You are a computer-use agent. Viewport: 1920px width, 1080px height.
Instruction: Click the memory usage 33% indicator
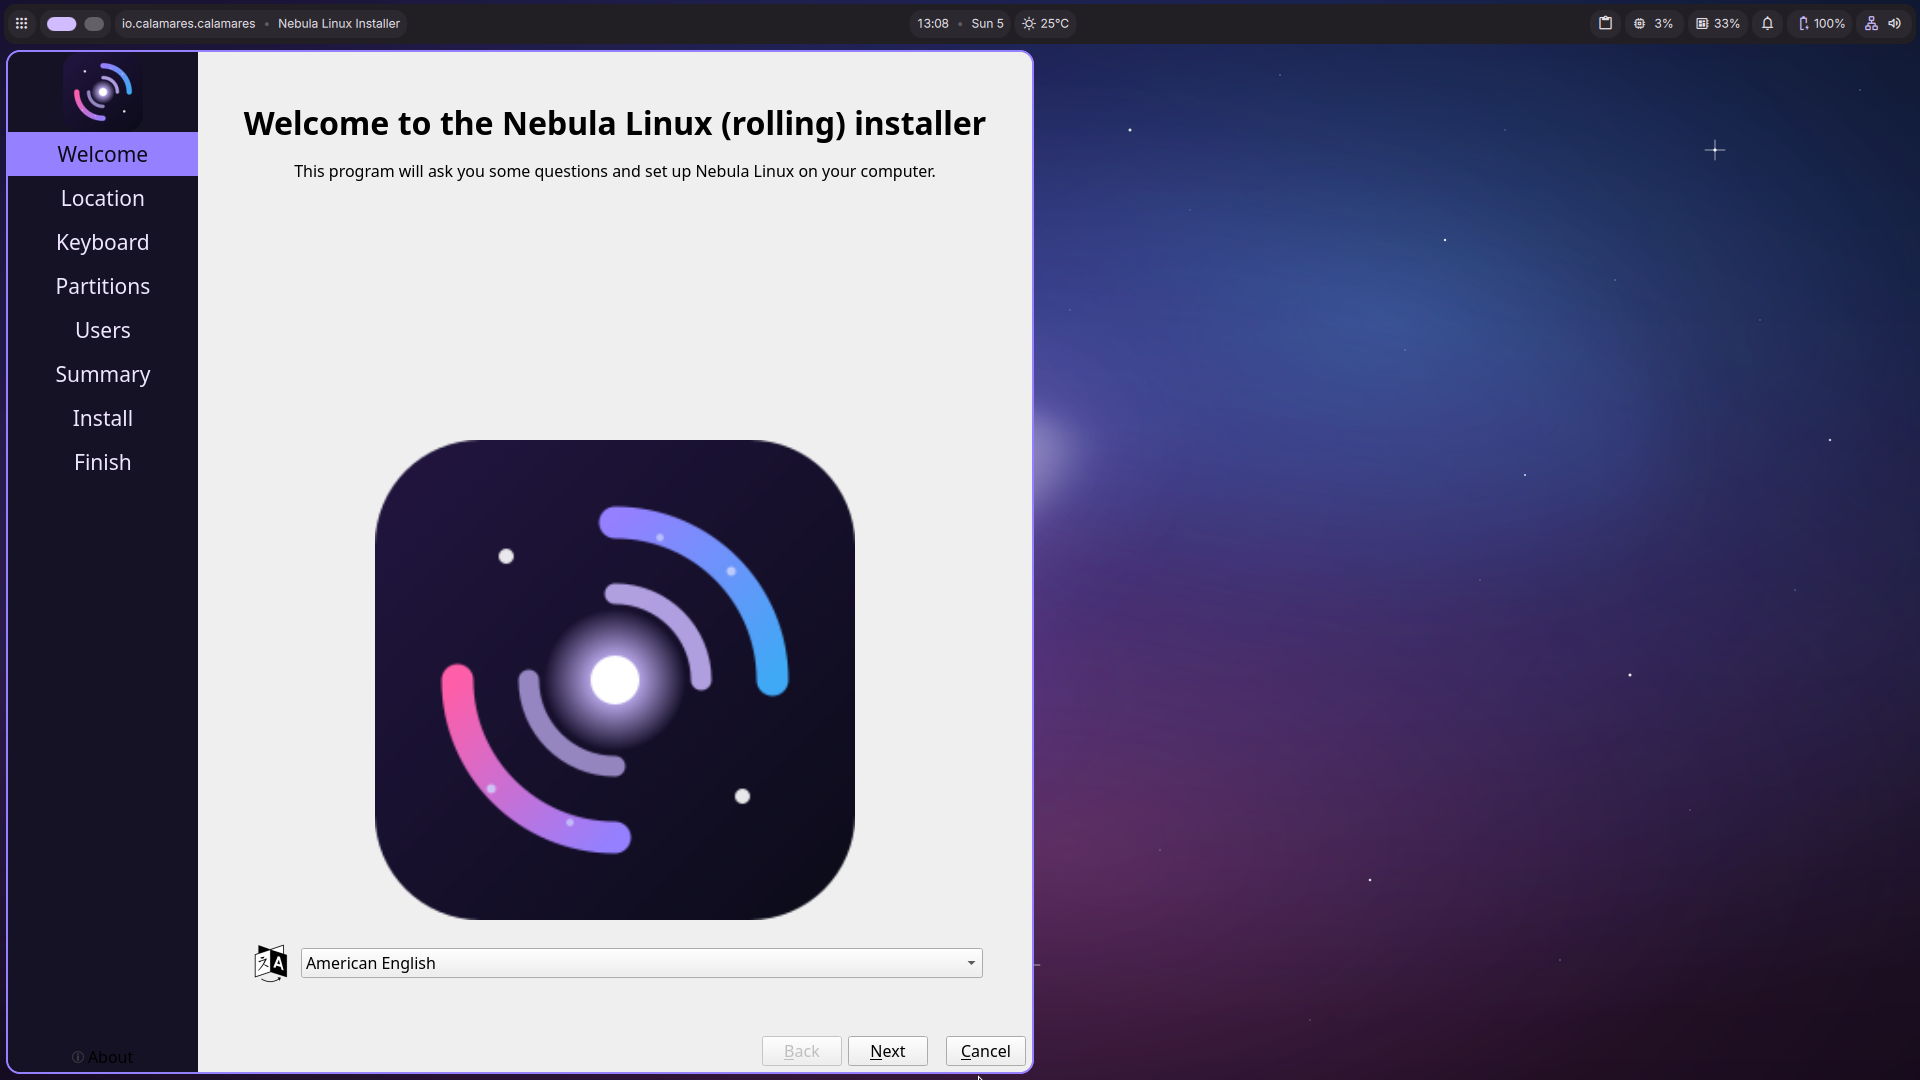coord(1718,23)
